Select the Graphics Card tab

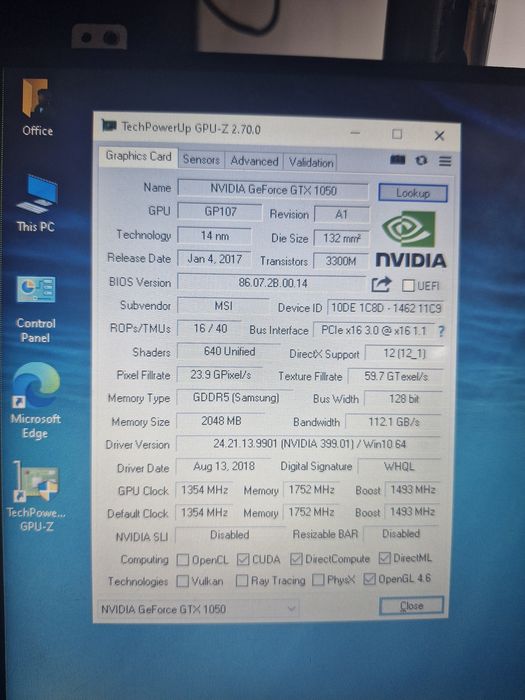(138, 156)
